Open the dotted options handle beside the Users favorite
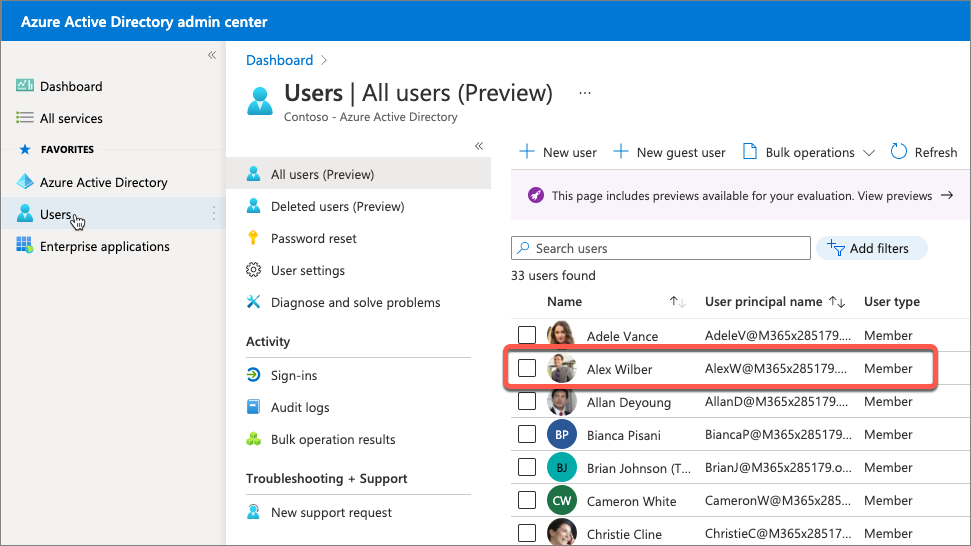The width and height of the screenshot is (971, 546). click(x=214, y=213)
